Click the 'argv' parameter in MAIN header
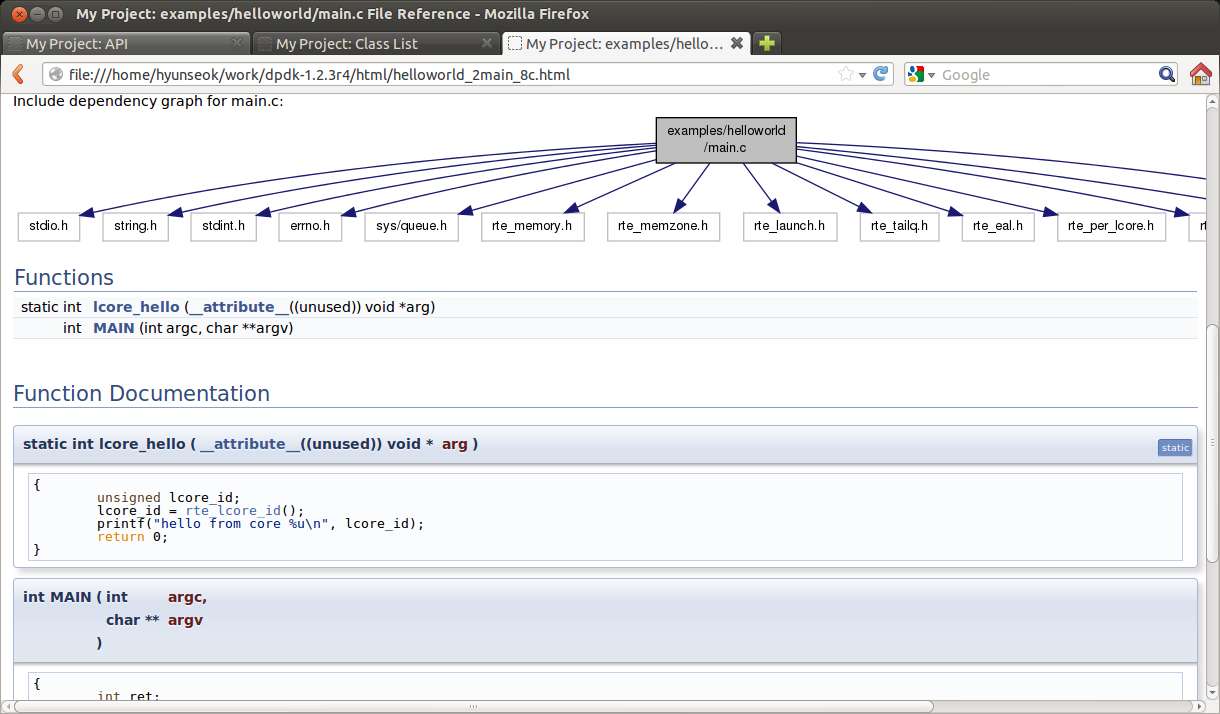The width and height of the screenshot is (1220, 714). tap(186, 620)
